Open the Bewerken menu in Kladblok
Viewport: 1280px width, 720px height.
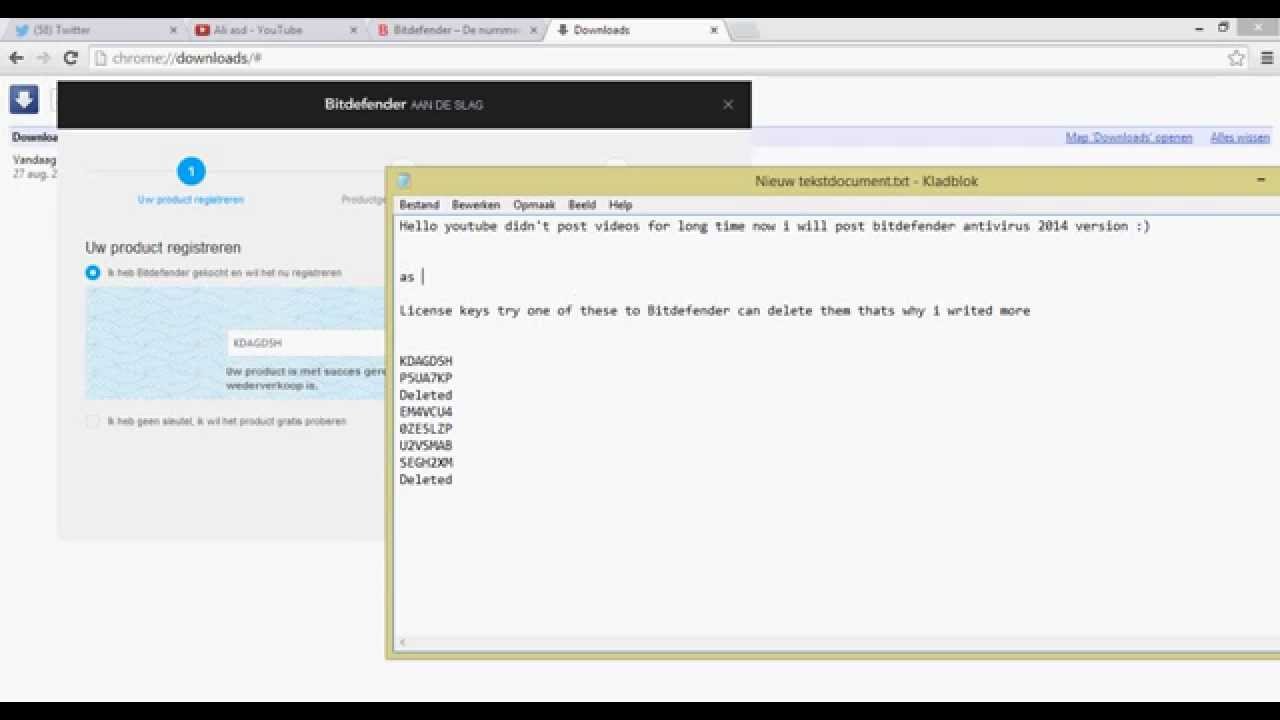(x=476, y=205)
